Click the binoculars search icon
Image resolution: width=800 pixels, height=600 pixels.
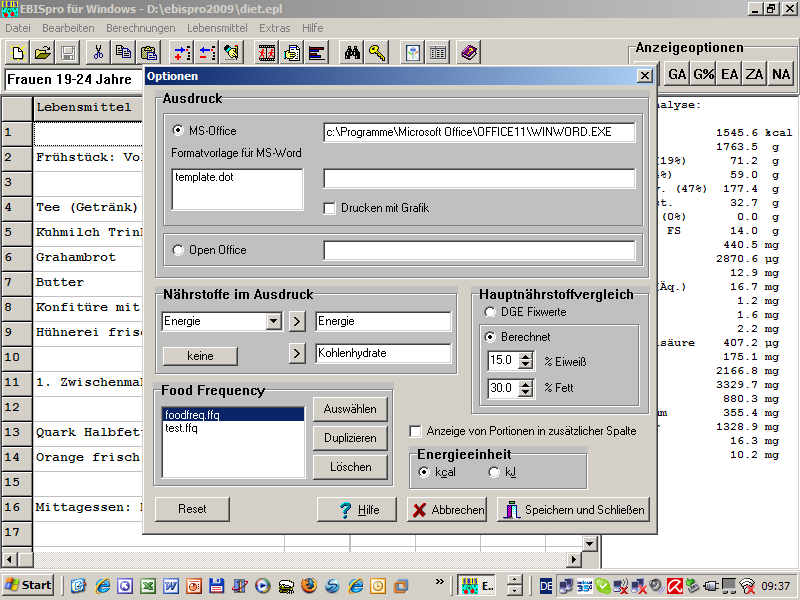[352, 52]
